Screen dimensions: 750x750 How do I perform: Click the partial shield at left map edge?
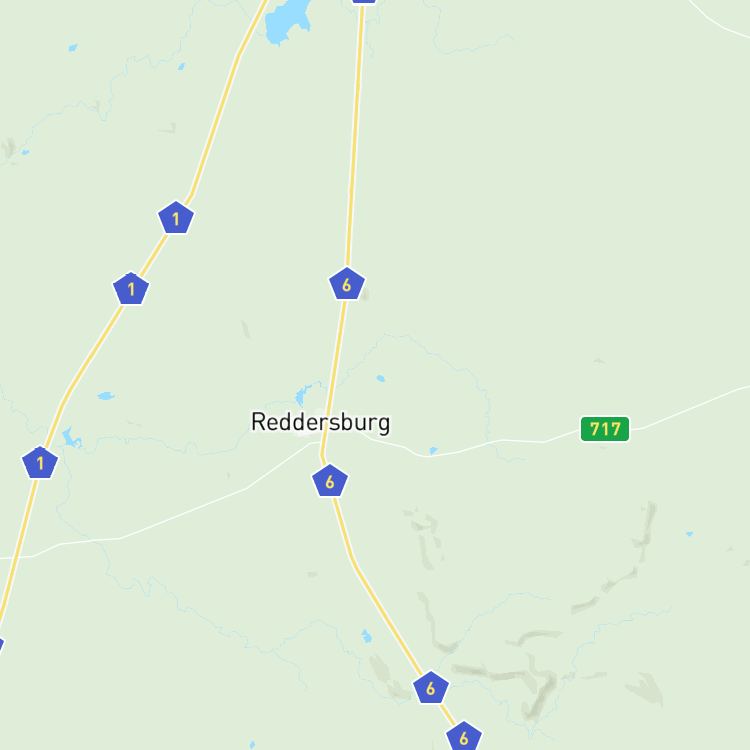click(x=1, y=645)
